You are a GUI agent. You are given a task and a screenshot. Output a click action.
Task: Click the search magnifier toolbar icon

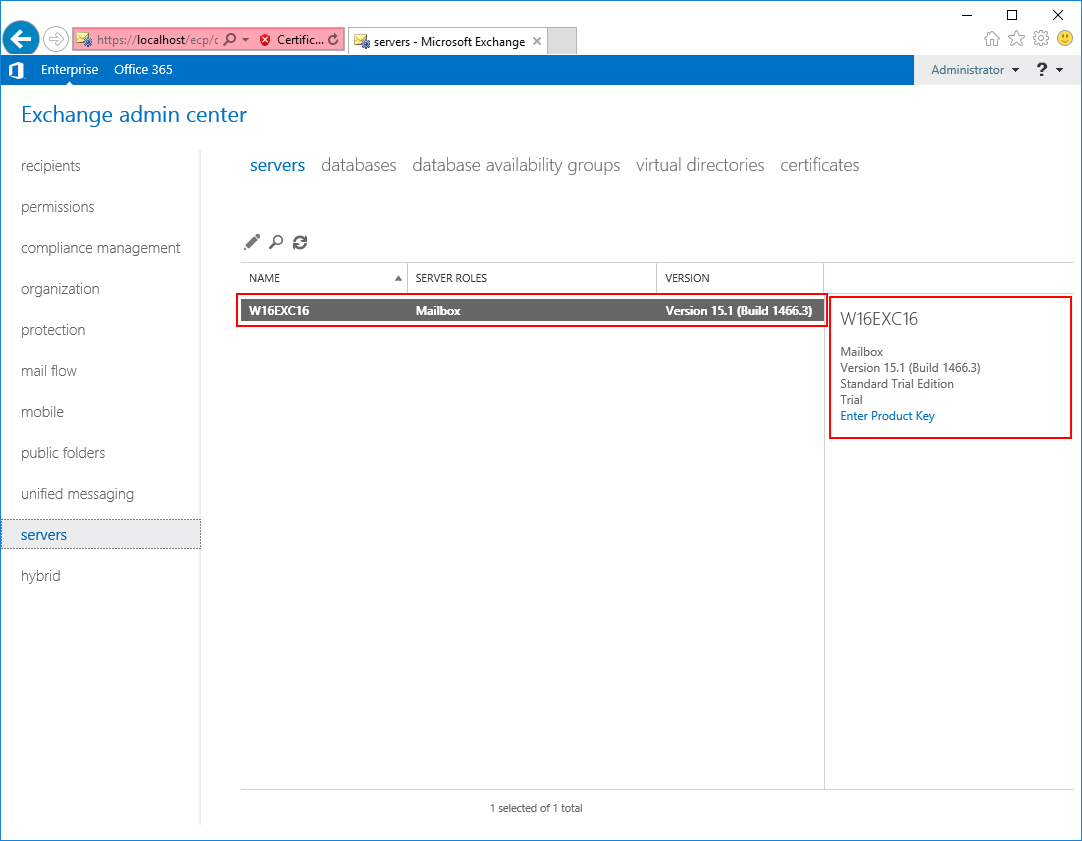coord(276,242)
